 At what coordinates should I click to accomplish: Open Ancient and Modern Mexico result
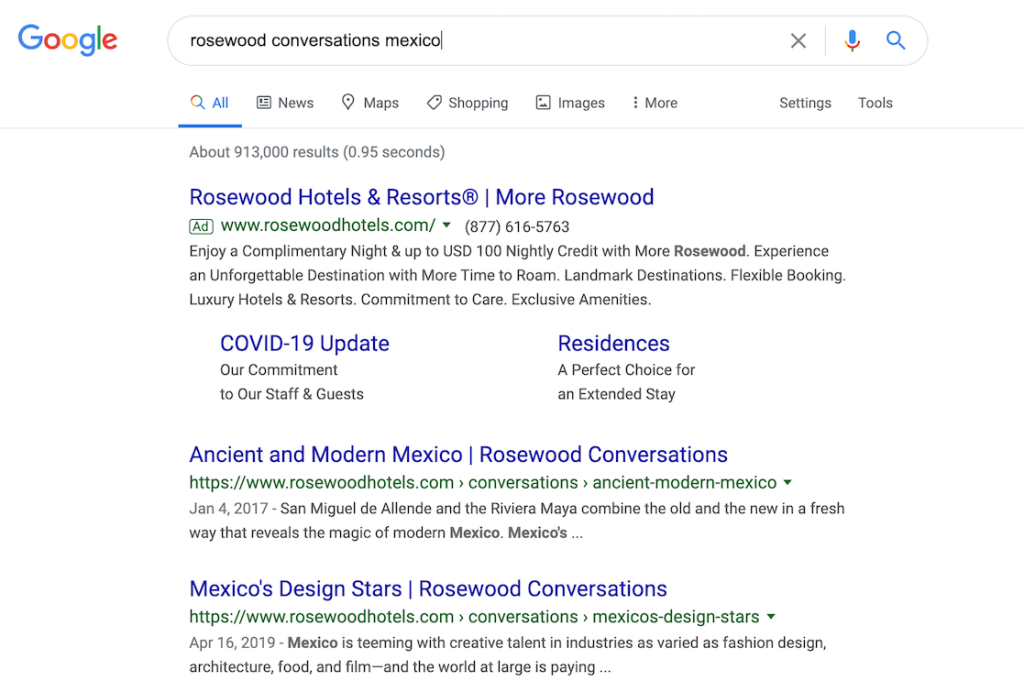pos(458,455)
